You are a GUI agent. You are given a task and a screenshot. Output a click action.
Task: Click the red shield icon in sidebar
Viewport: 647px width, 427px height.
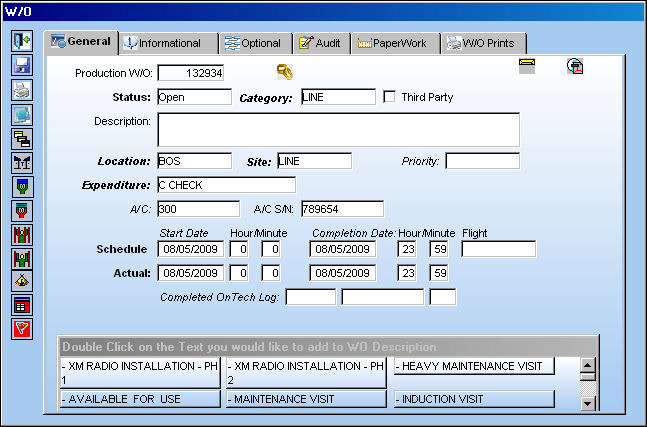(22, 211)
